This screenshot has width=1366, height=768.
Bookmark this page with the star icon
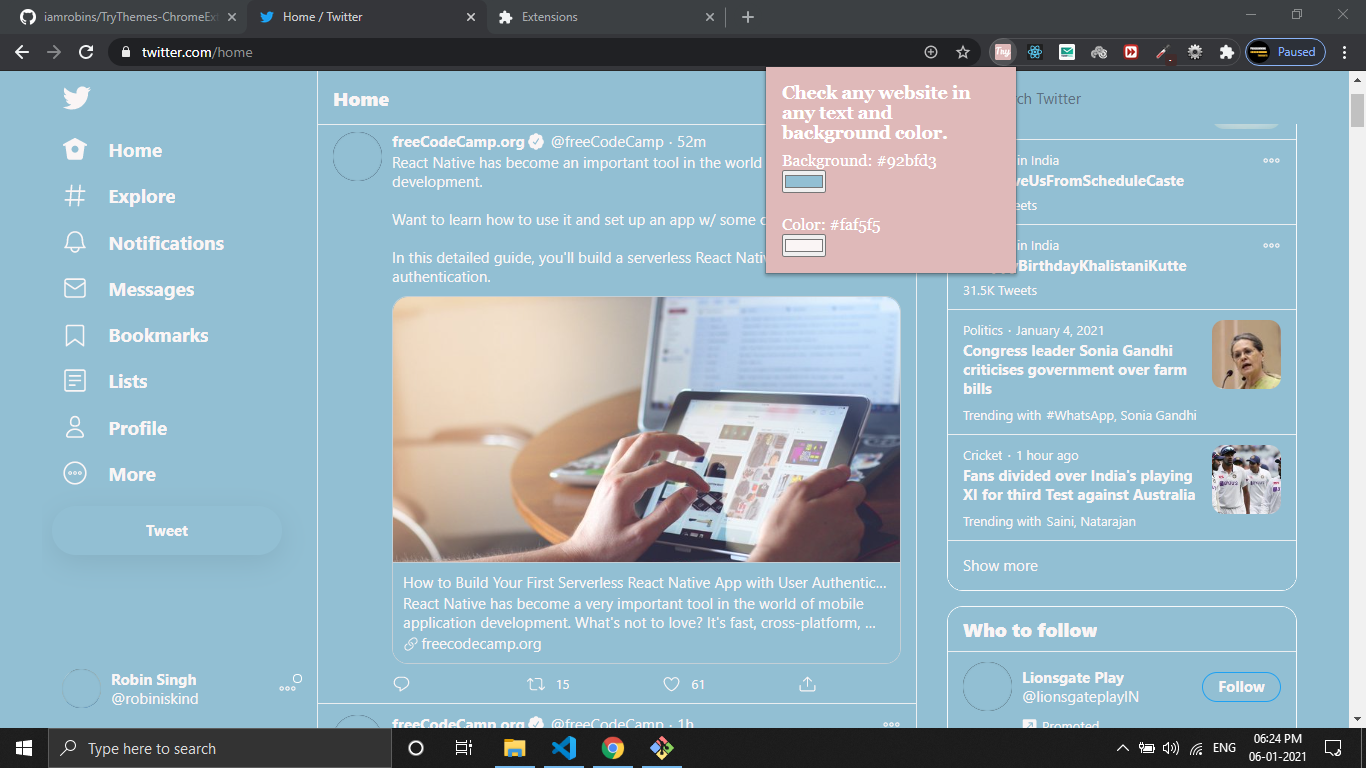[963, 52]
